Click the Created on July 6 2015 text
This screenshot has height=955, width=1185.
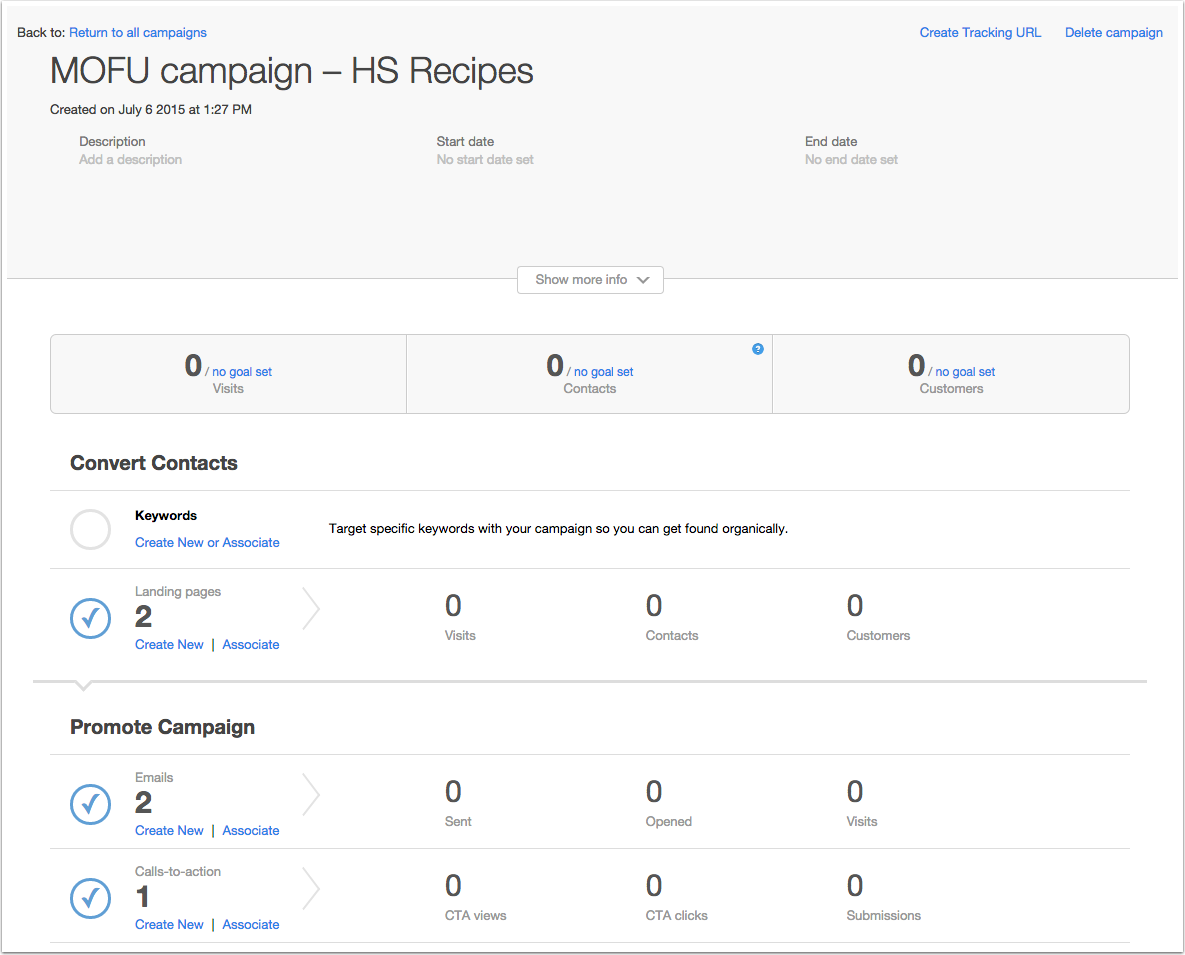click(151, 110)
